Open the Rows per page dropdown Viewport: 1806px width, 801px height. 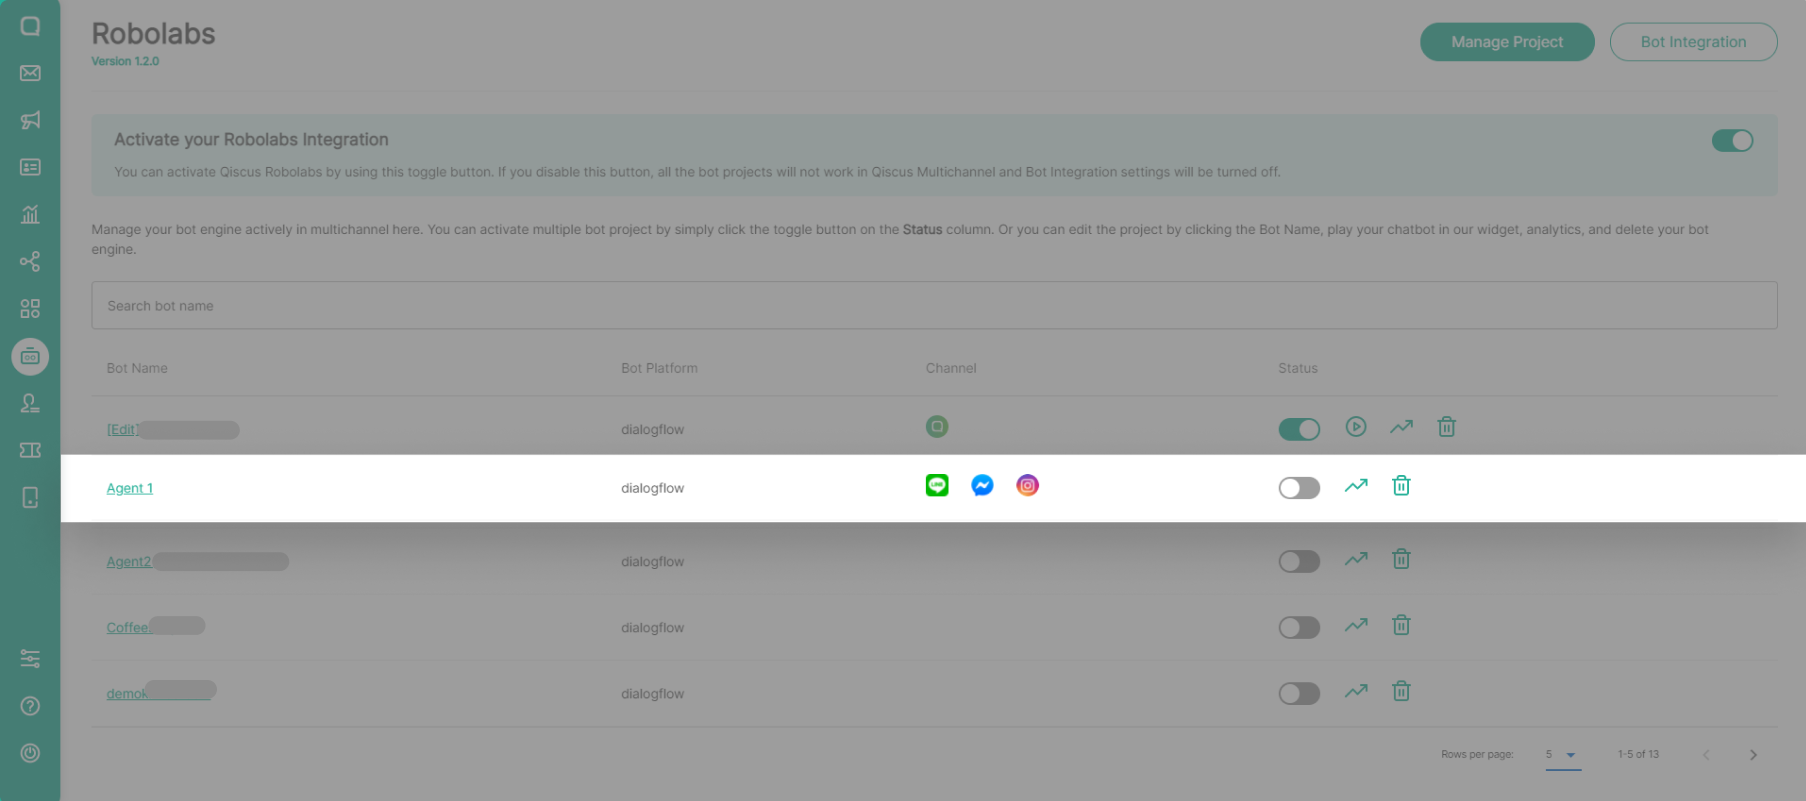[1562, 755]
